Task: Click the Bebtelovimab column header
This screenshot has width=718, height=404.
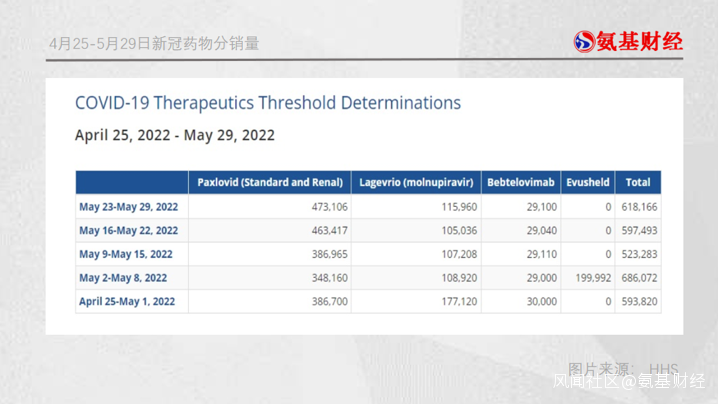Action: tap(520, 182)
